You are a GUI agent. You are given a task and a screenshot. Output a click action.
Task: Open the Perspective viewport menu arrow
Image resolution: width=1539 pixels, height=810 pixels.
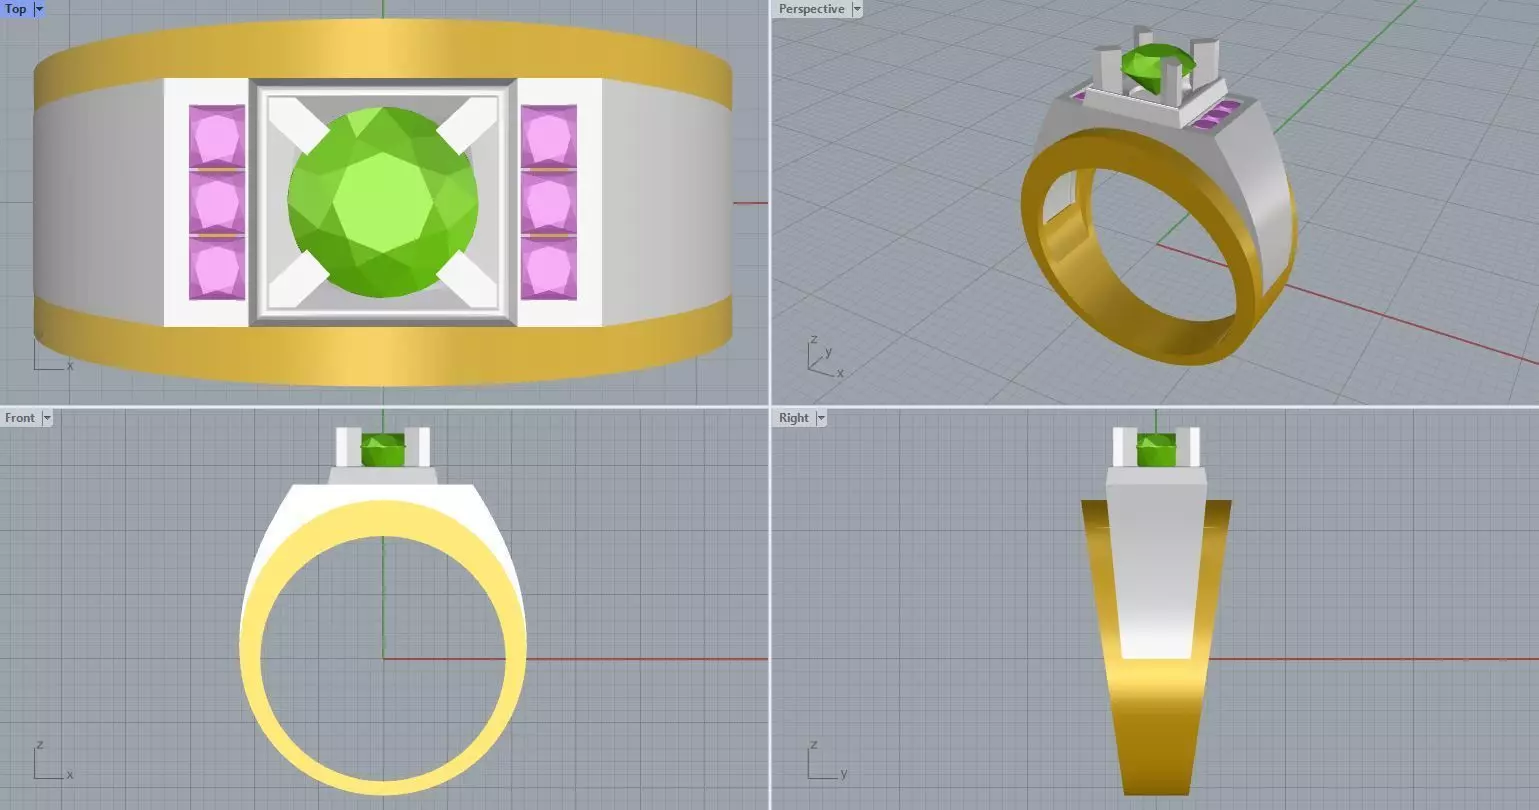tap(857, 9)
